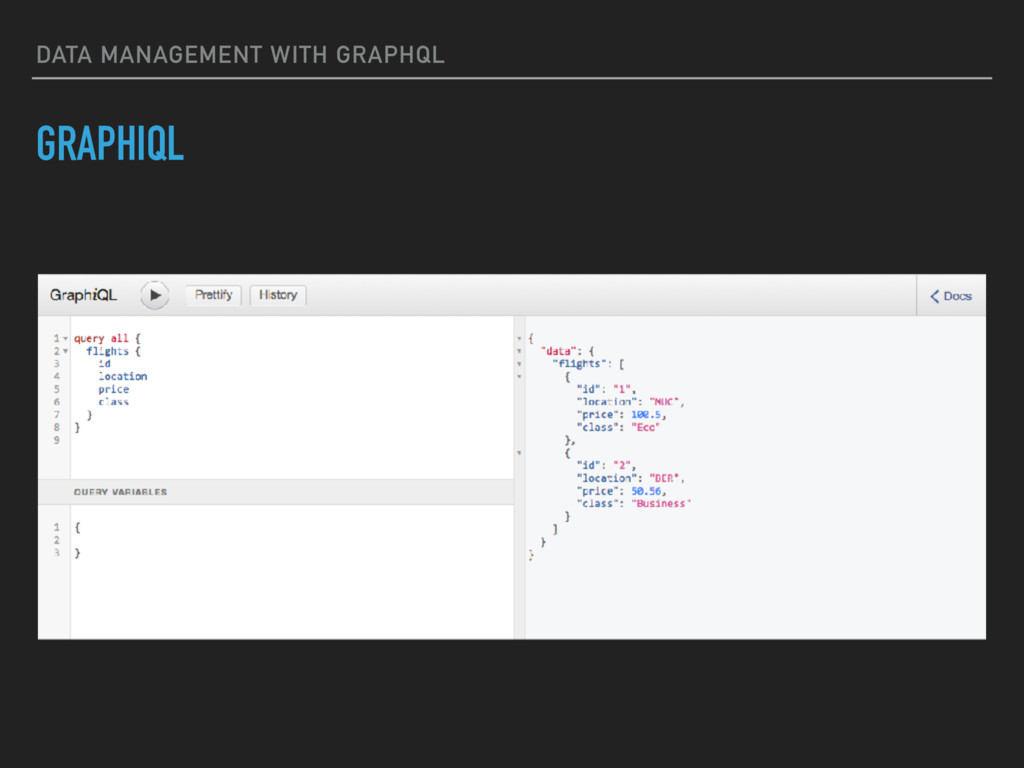Viewport: 1024px width, 768px height.
Task: Click the divider between editor and results
Action: [519, 477]
